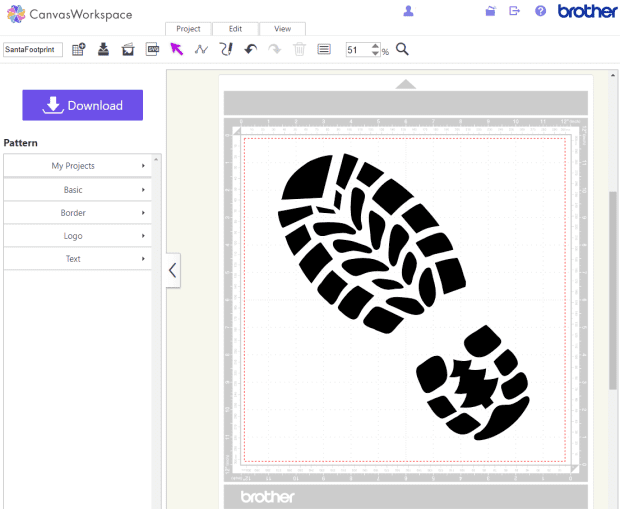Click the Undo arrow
The height and width of the screenshot is (509, 620).
point(250,49)
